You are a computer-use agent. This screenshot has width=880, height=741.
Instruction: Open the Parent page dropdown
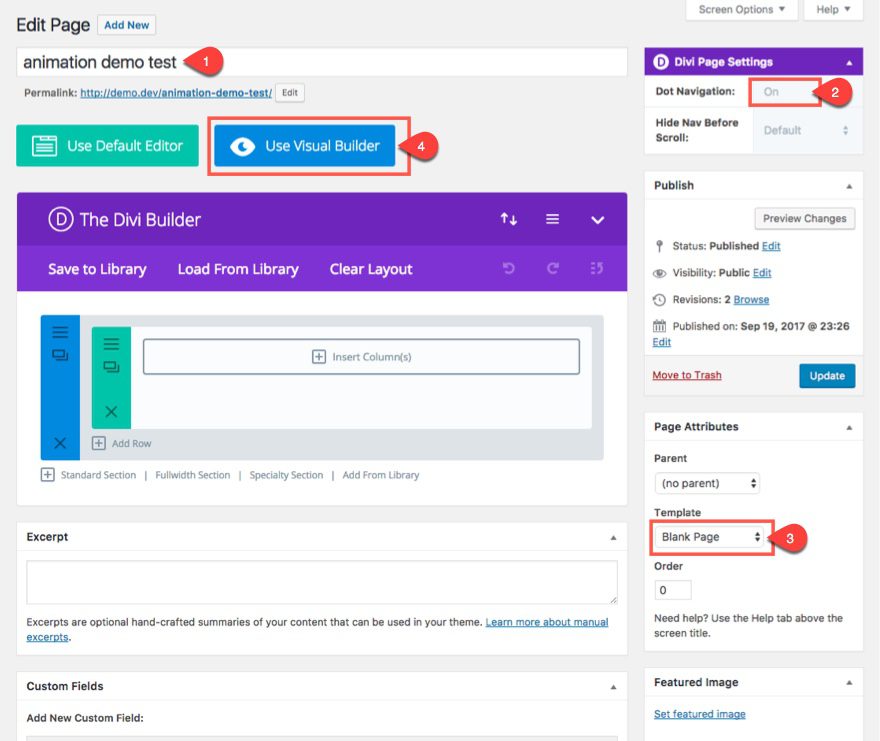tap(707, 483)
